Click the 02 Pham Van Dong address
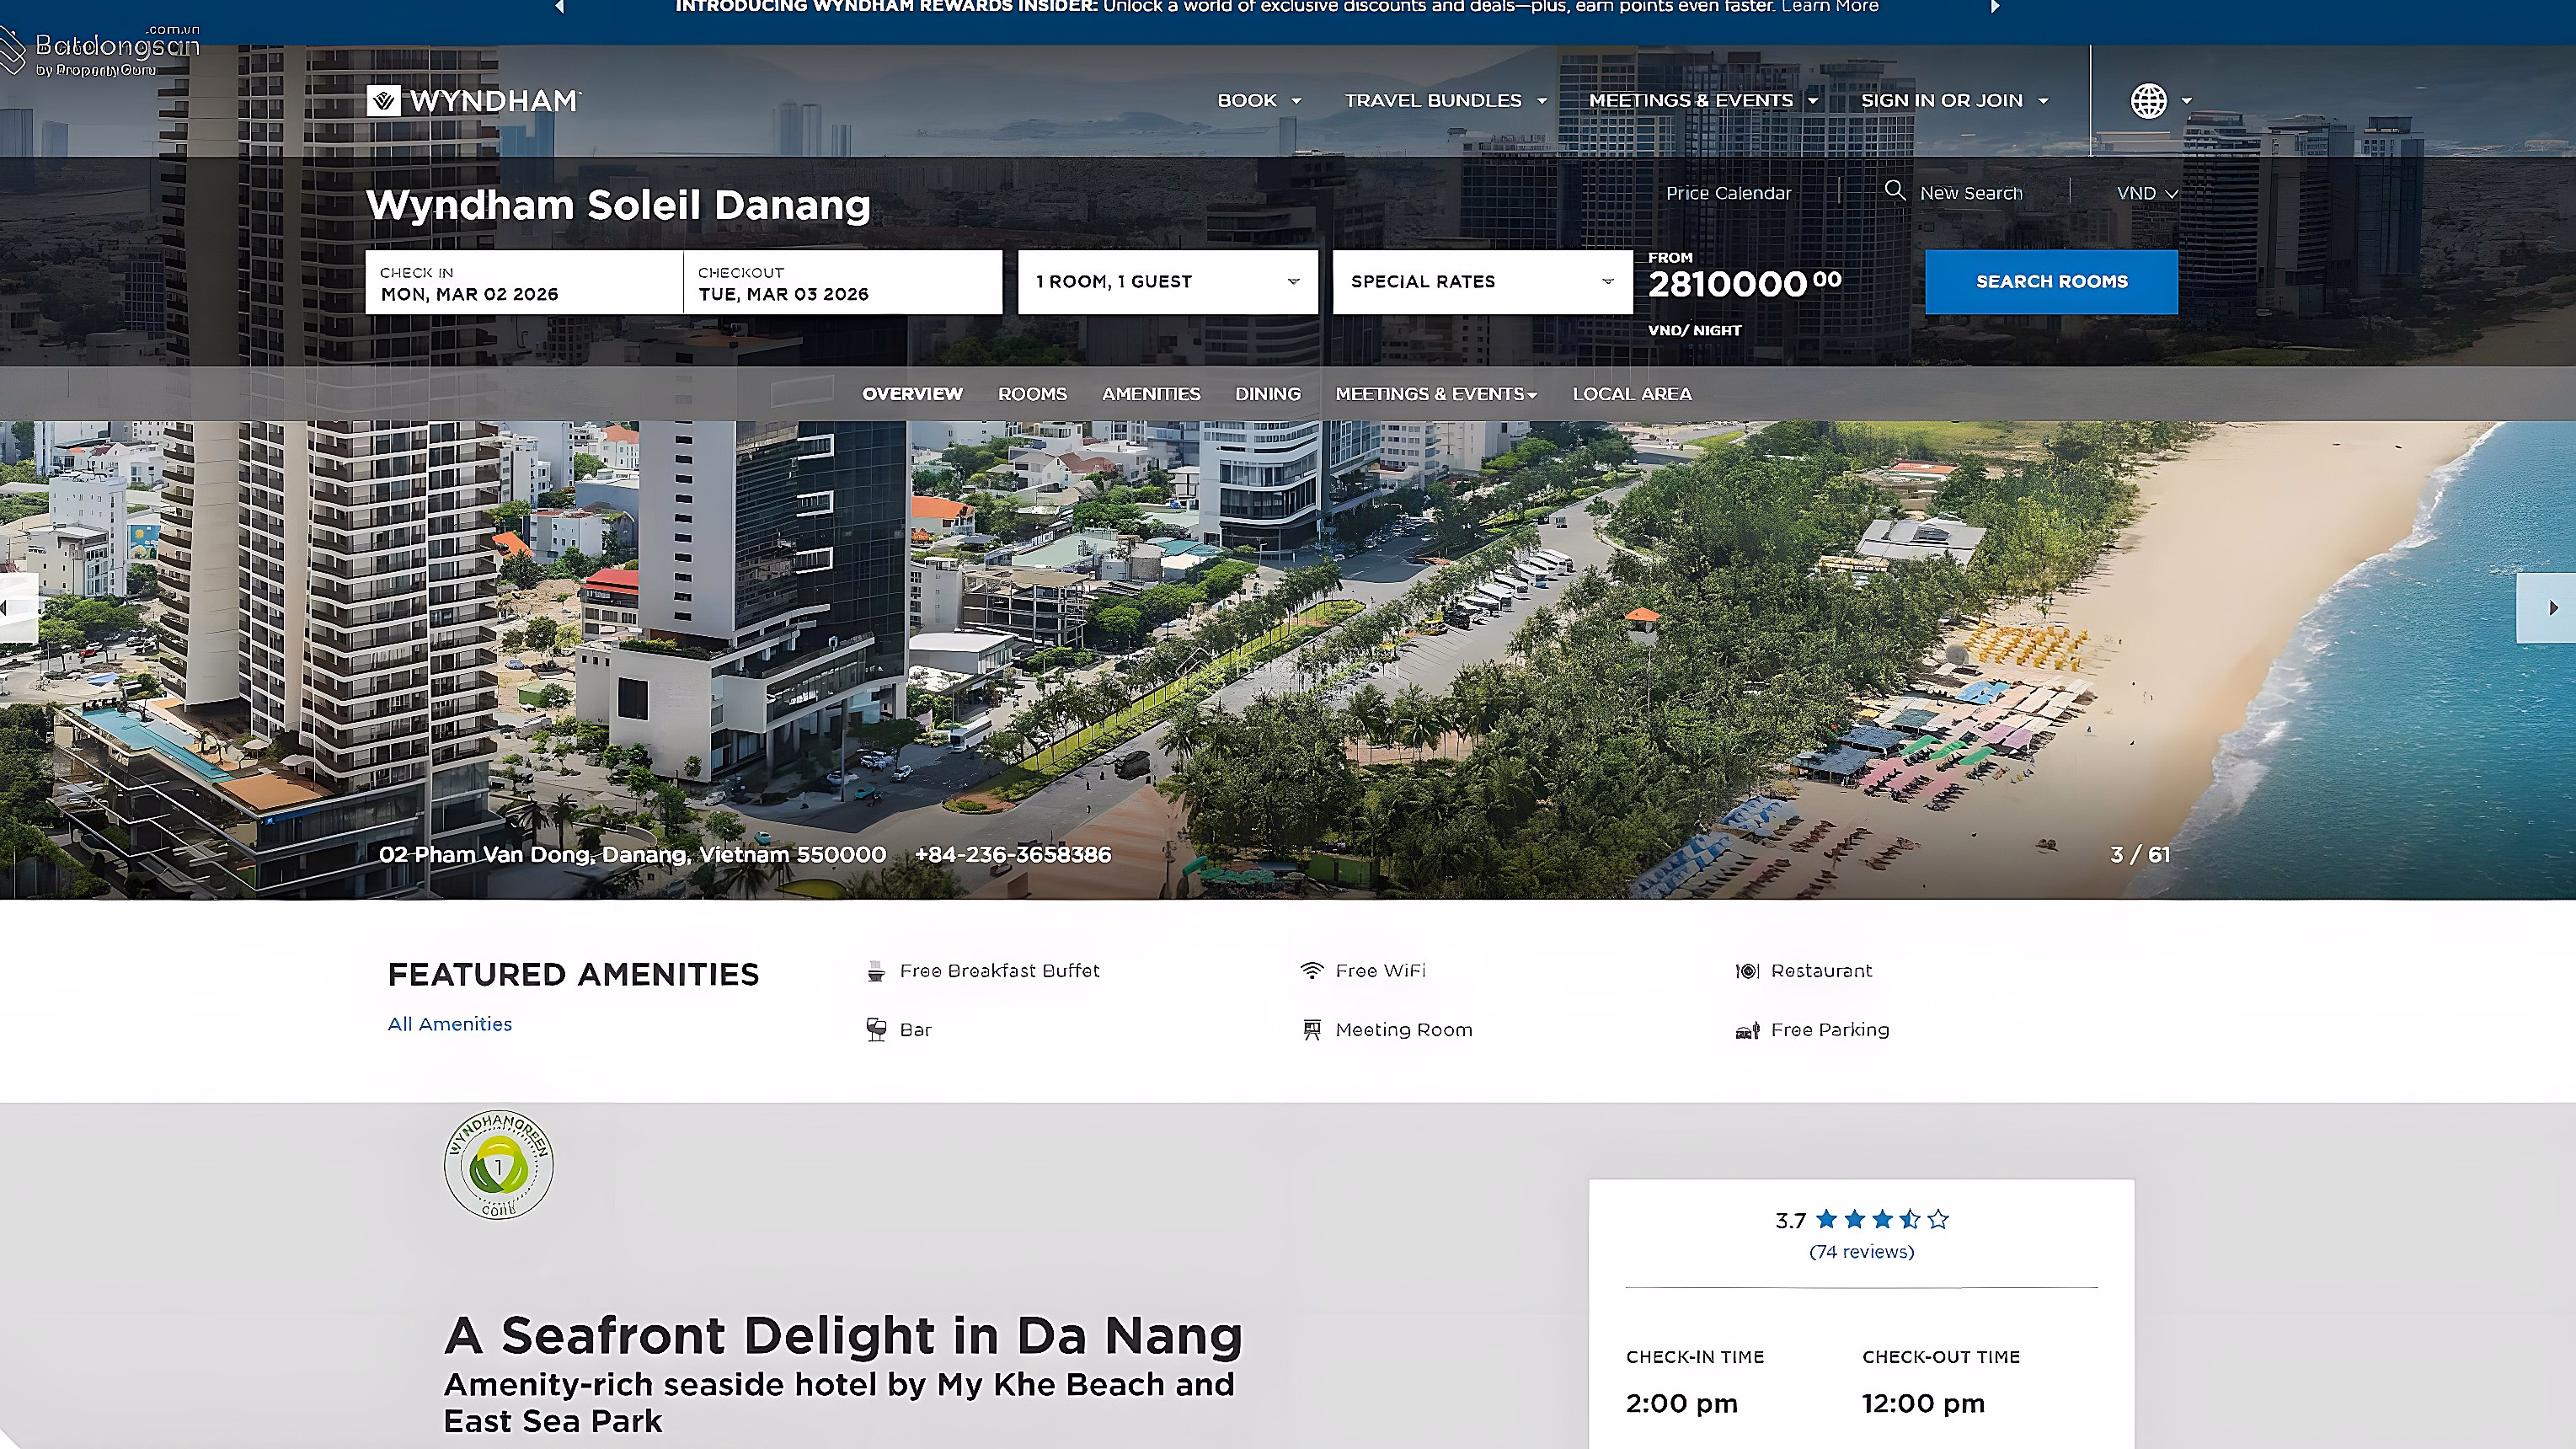The height and width of the screenshot is (1449, 2576). 632,855
